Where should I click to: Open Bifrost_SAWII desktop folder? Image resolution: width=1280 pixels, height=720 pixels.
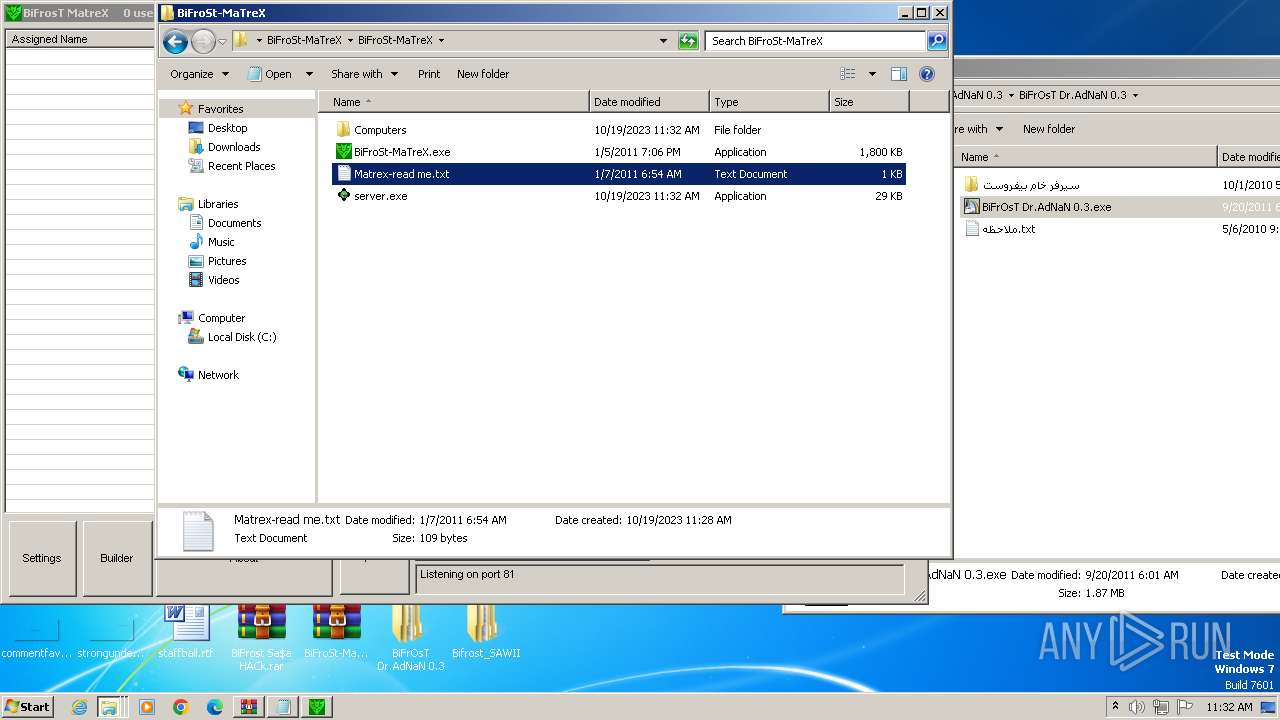point(486,633)
